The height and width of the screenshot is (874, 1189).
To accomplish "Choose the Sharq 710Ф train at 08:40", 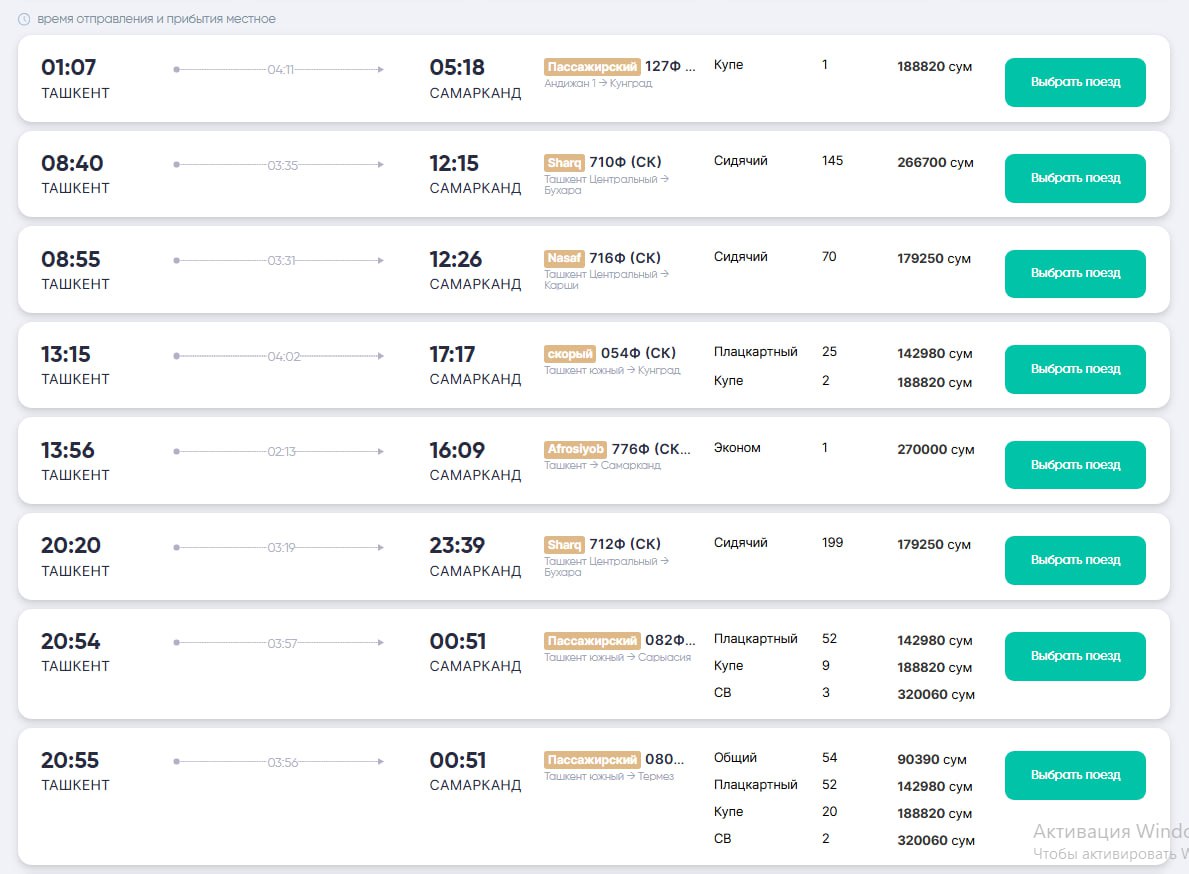I will pyautogui.click(x=1074, y=178).
